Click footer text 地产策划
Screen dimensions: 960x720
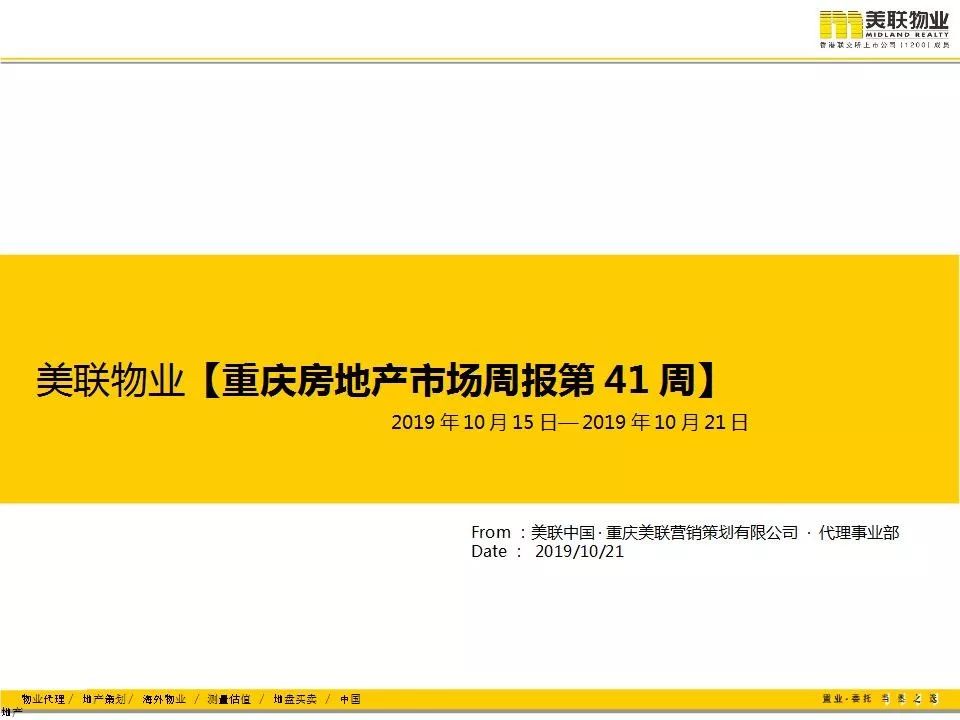(x=104, y=699)
